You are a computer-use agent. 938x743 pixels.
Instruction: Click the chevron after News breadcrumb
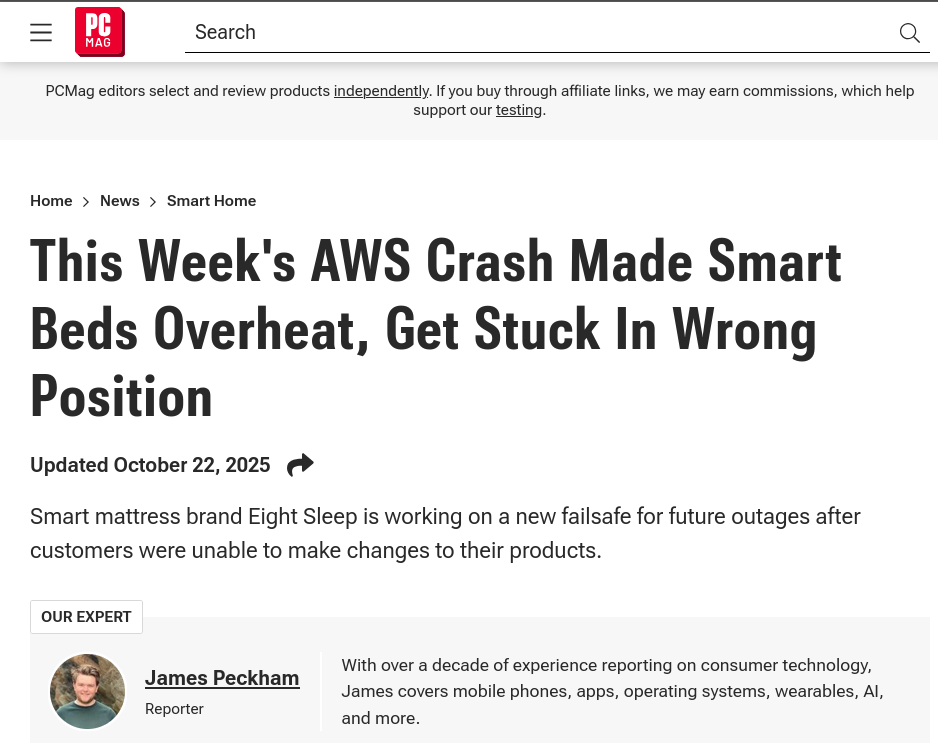click(153, 202)
